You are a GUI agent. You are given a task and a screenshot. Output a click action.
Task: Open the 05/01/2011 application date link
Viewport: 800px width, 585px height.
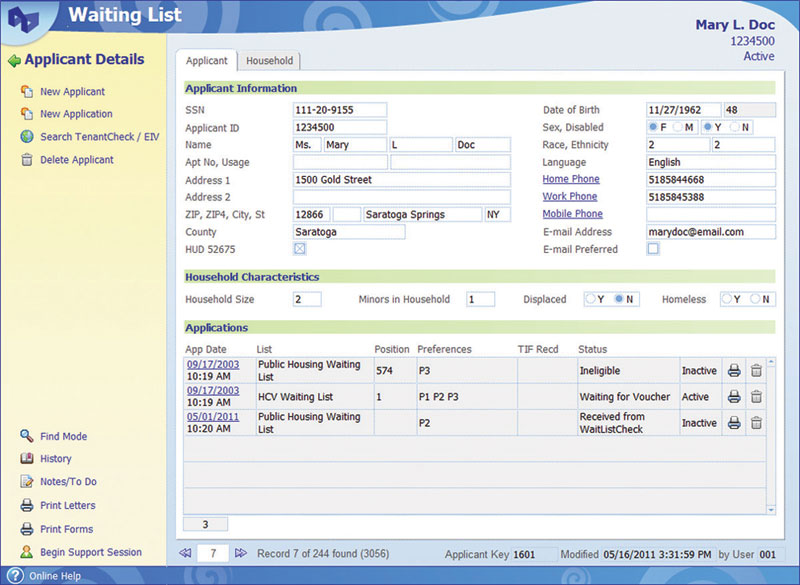[212, 417]
